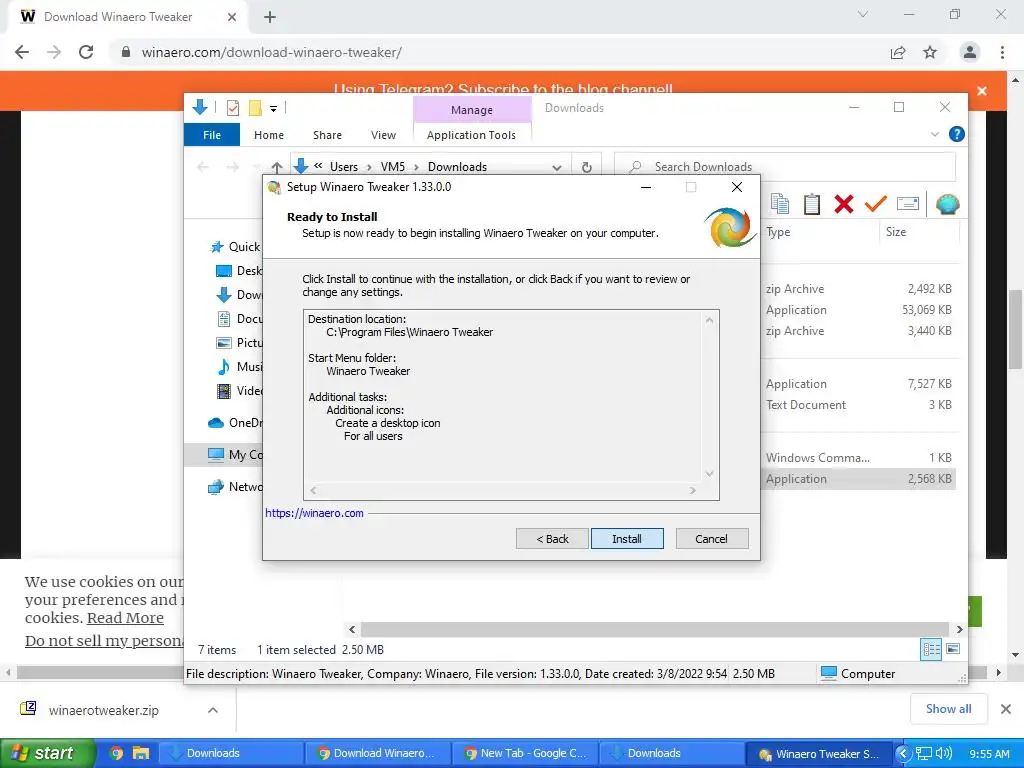Open the https://winaero.com link
The width and height of the screenshot is (1024, 768).
(x=314, y=513)
